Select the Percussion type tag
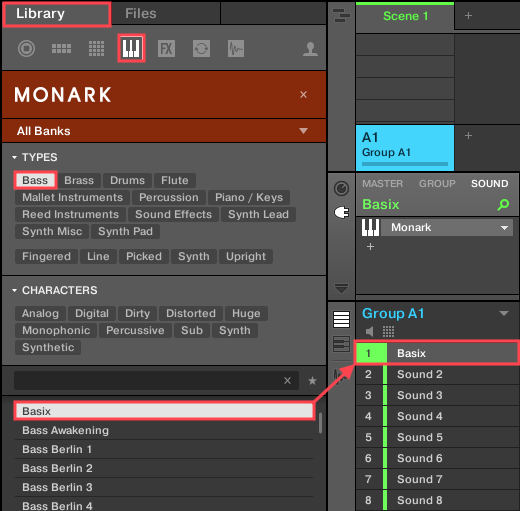Image resolution: width=520 pixels, height=511 pixels. pyautogui.click(x=169, y=197)
